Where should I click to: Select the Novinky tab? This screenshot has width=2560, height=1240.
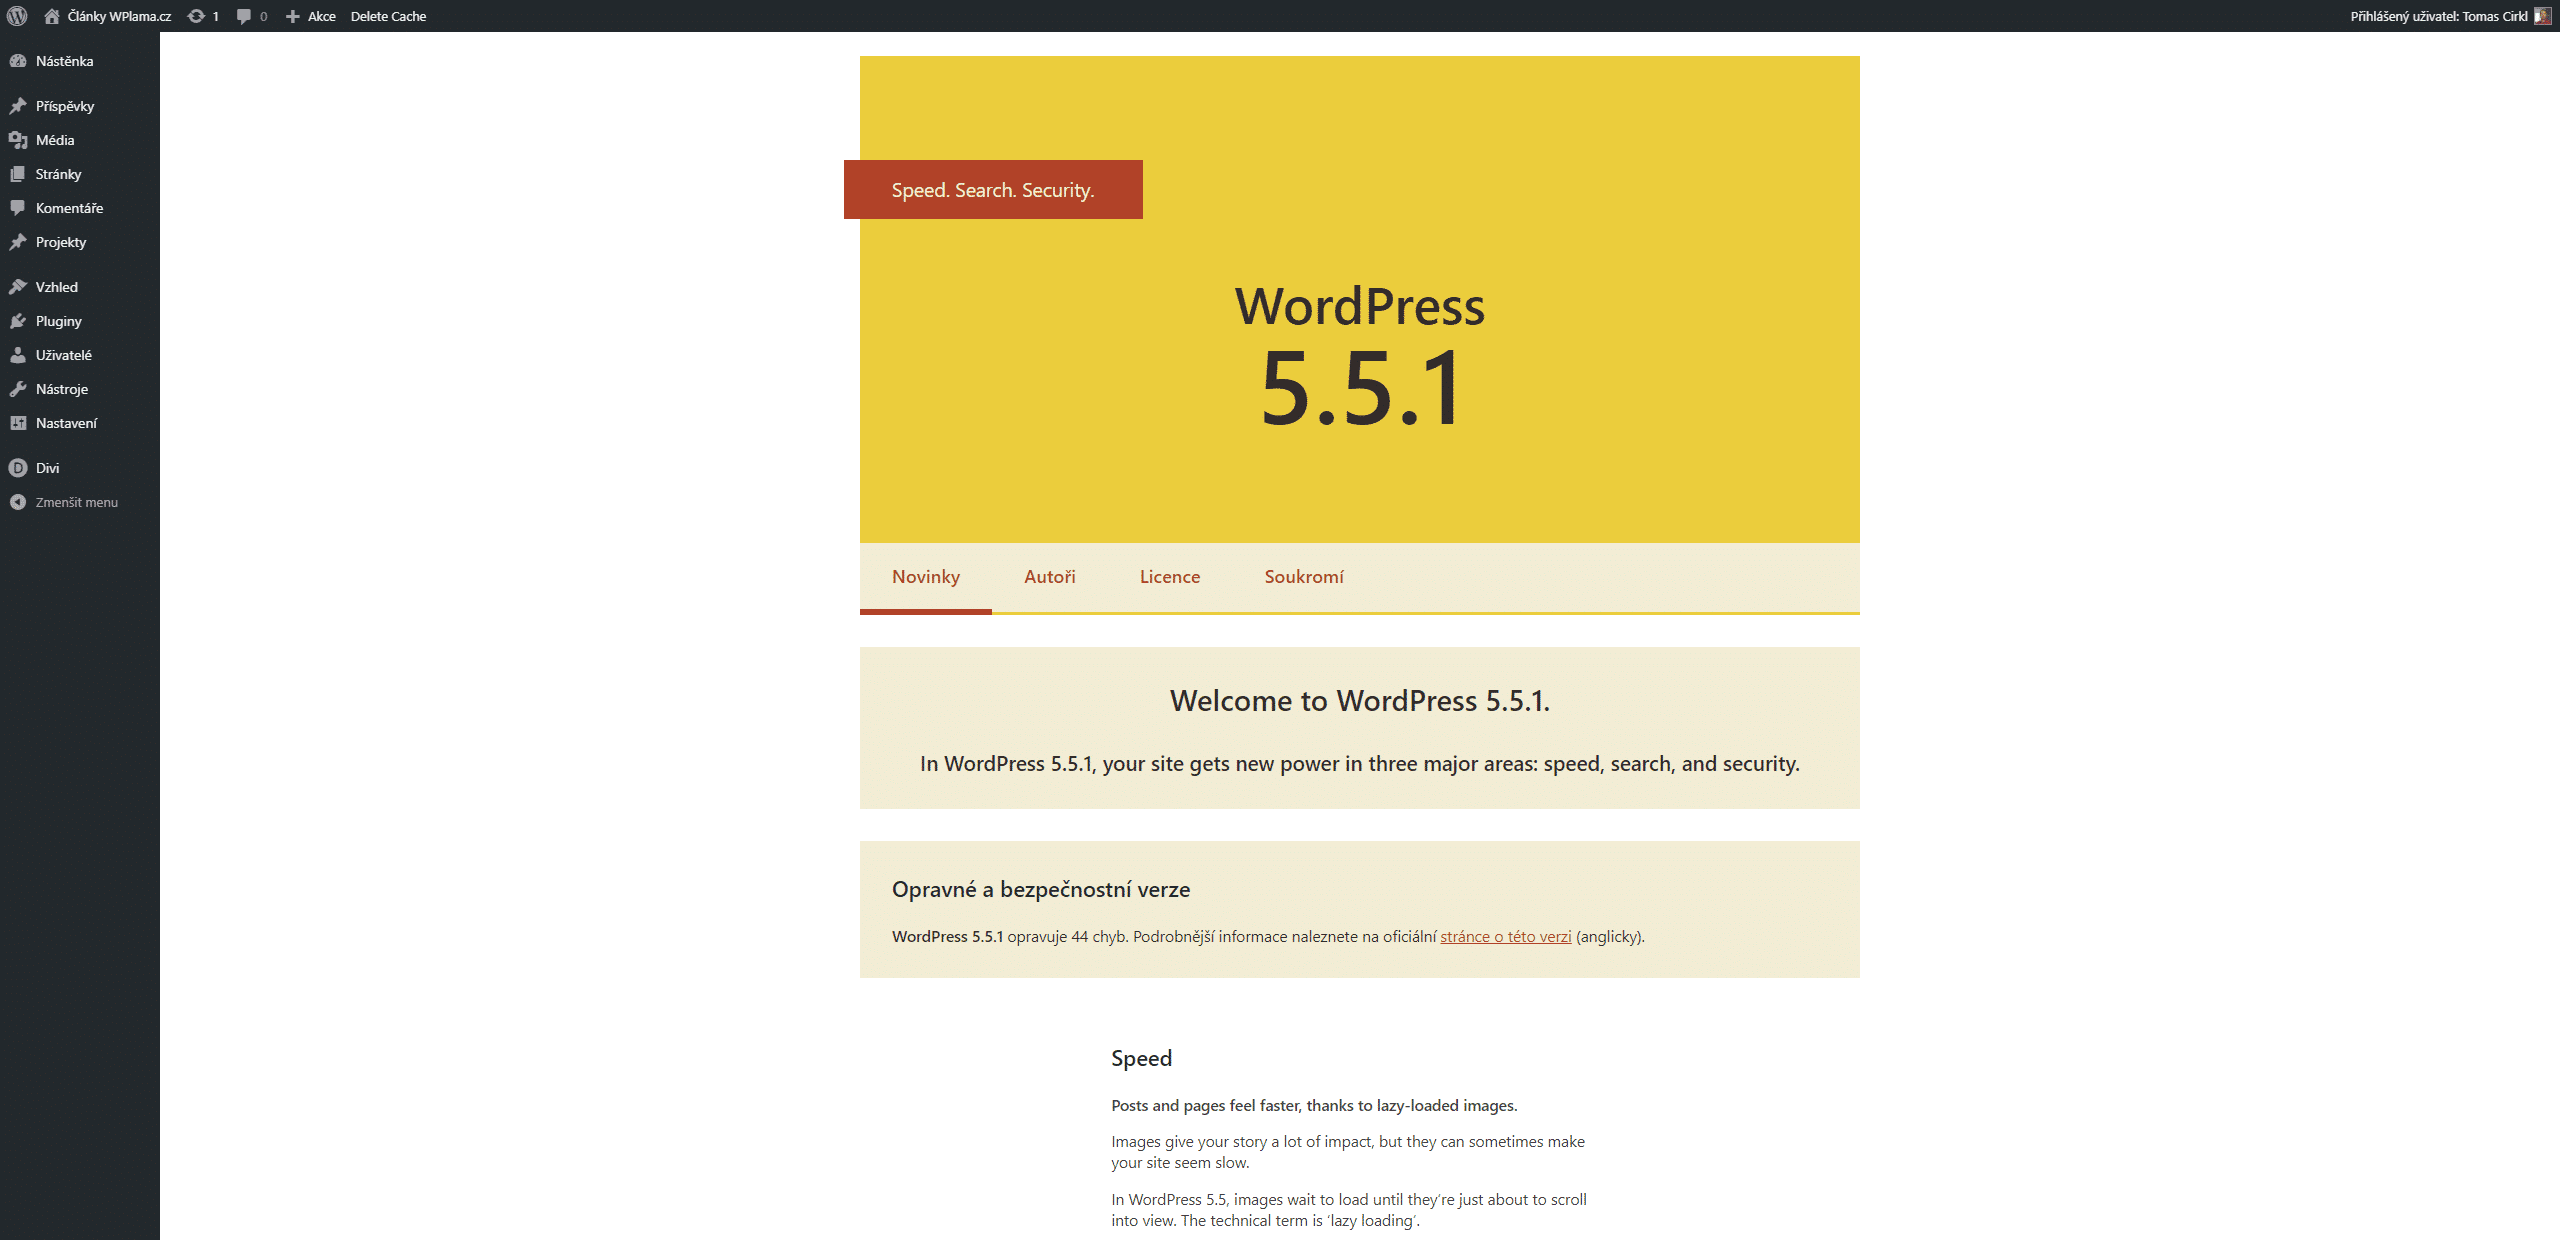click(x=926, y=577)
